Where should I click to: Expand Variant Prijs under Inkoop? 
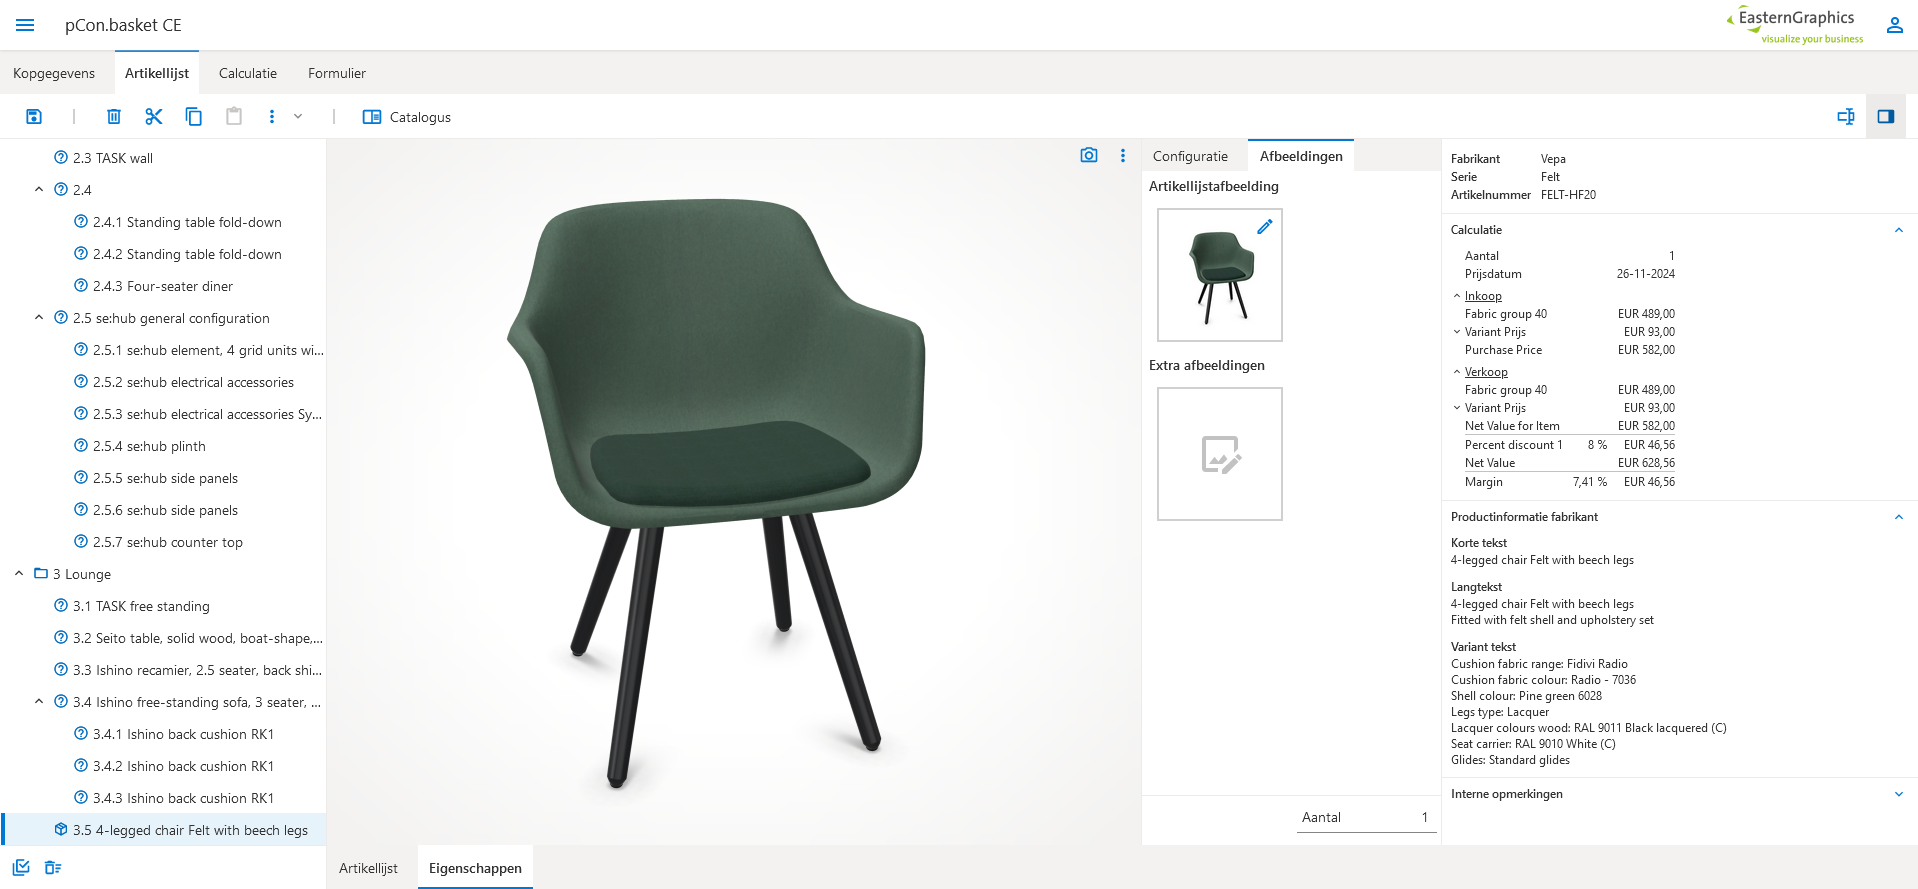coord(1457,332)
